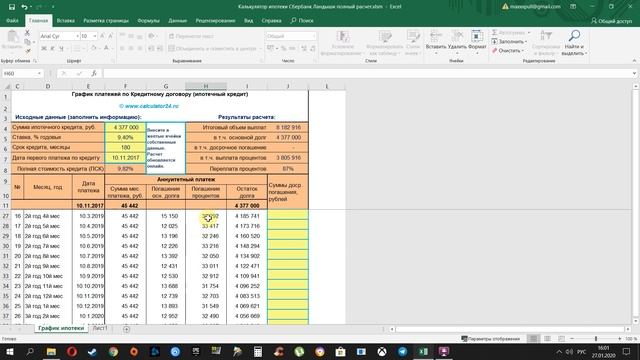640x360 pixels.
Task: Open Sort and Filter menu
Action: [x=546, y=43]
